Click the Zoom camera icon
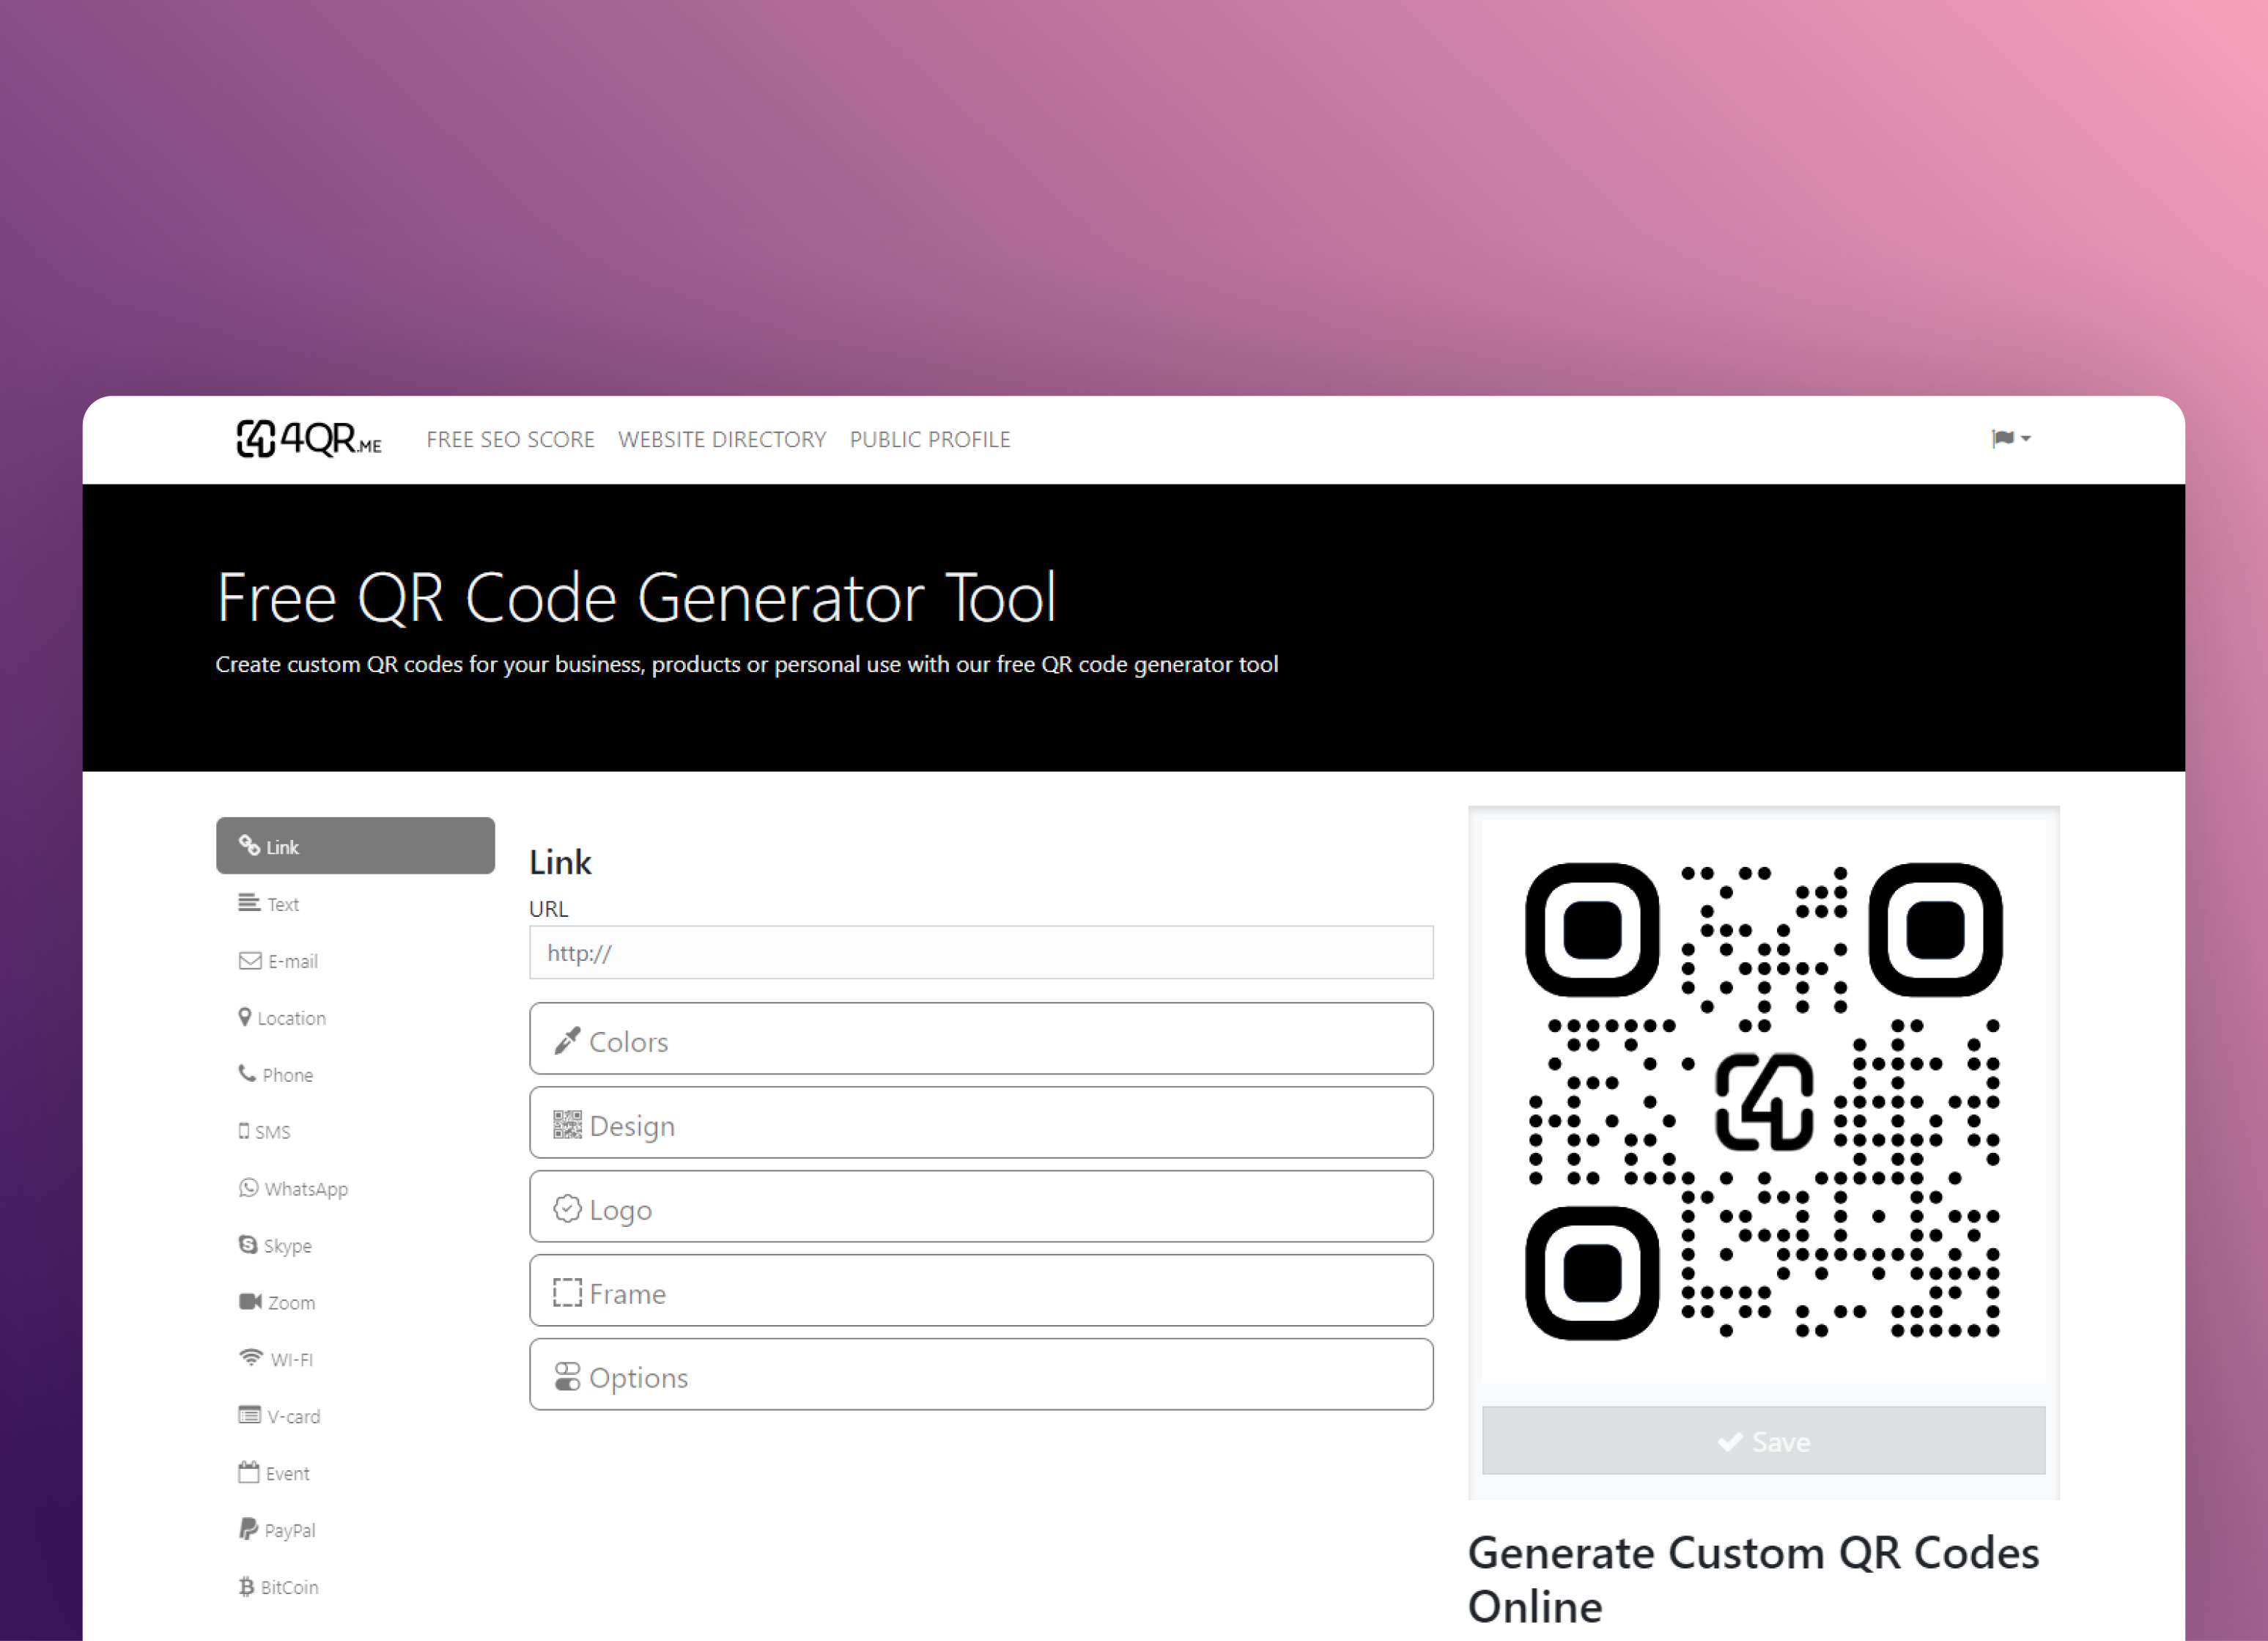This screenshot has width=2268, height=1641. (x=250, y=1302)
